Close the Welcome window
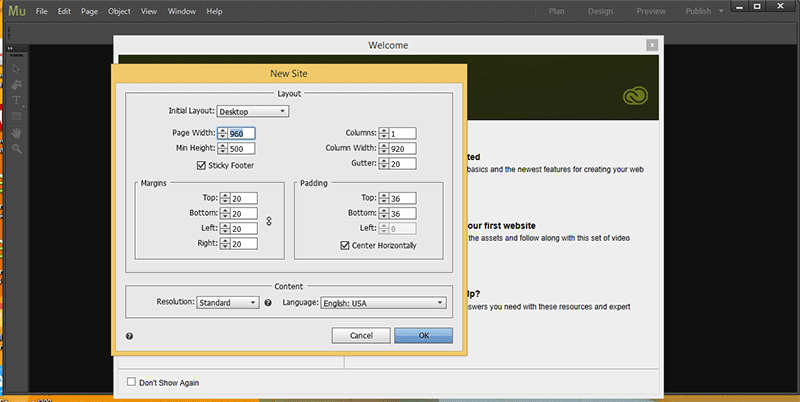The width and height of the screenshot is (800, 402). [652, 45]
